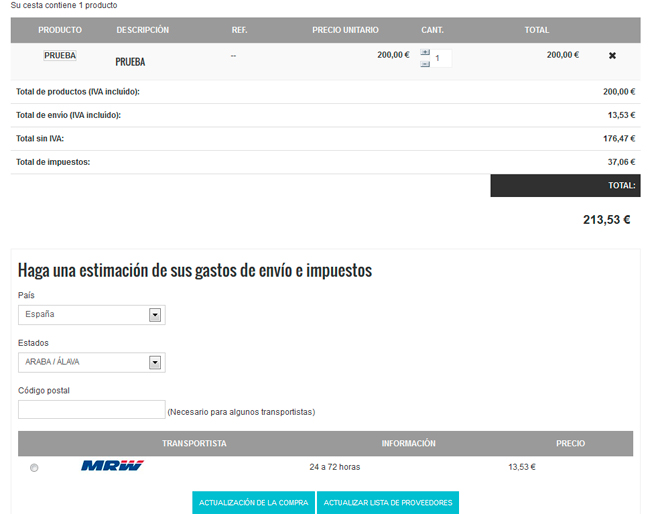The height and width of the screenshot is (514, 650).
Task: Click the shipping estimation heading
Action: pos(195,270)
